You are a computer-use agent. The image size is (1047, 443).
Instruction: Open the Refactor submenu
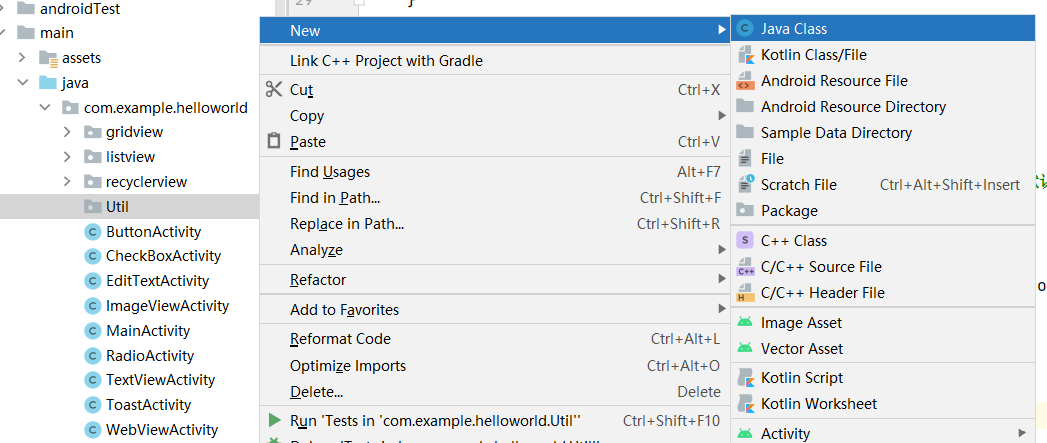point(318,280)
